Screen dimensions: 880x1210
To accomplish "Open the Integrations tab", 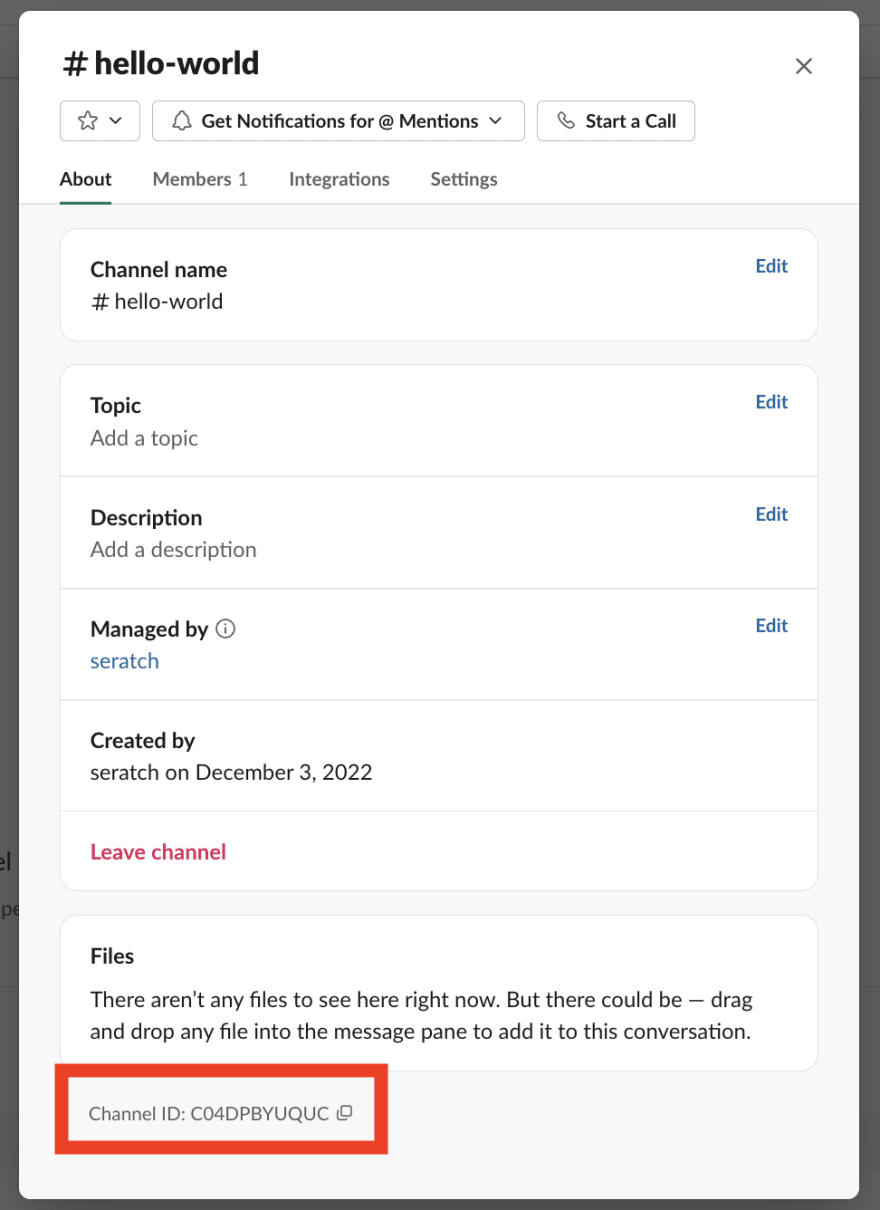I will (339, 179).
